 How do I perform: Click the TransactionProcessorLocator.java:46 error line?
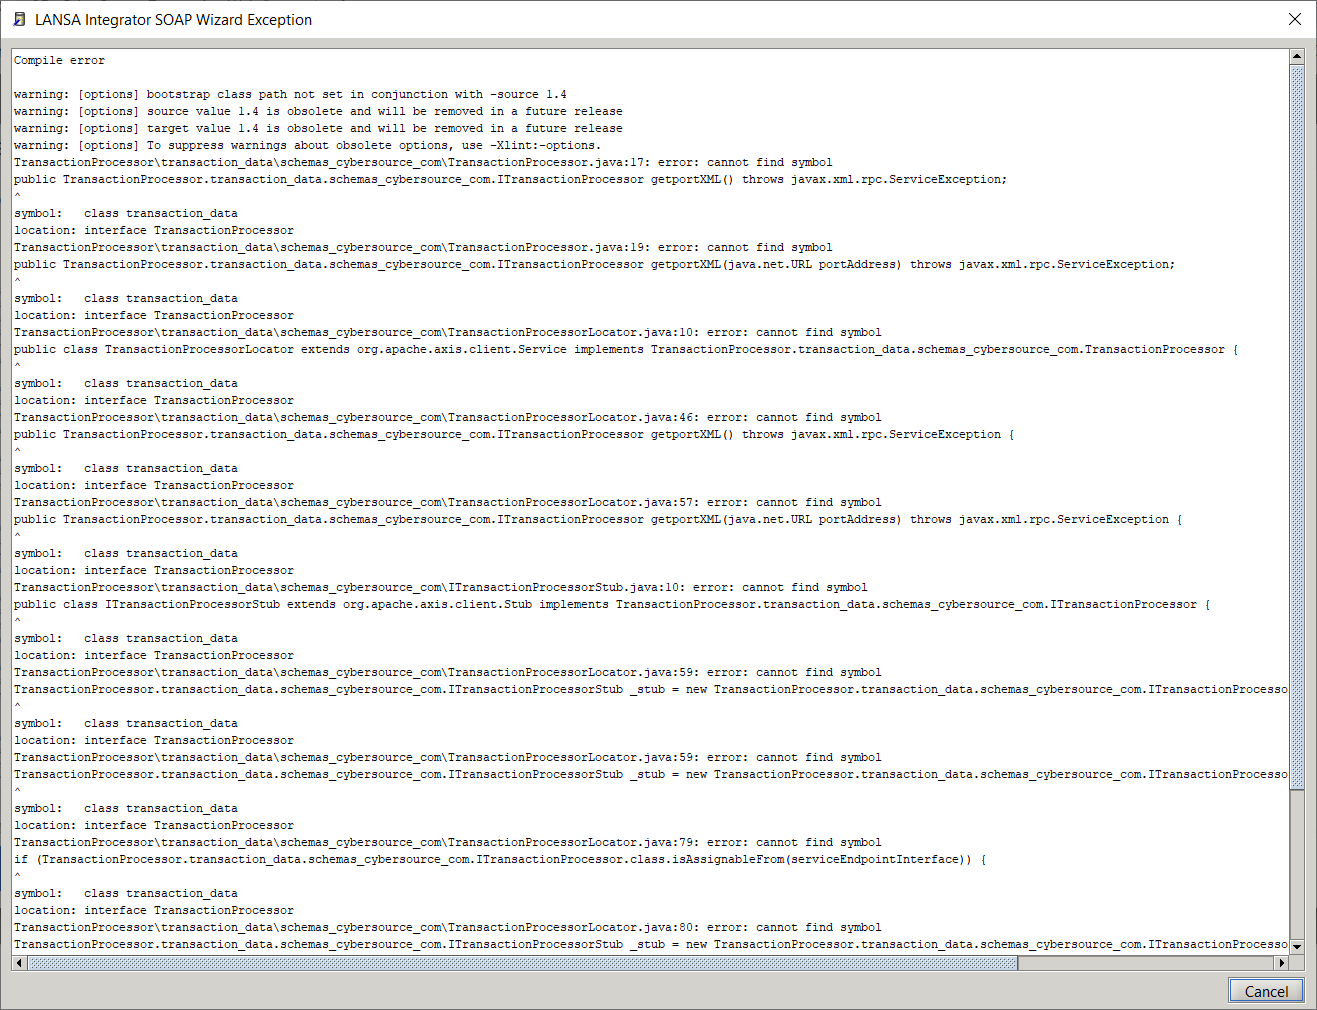(x=448, y=417)
